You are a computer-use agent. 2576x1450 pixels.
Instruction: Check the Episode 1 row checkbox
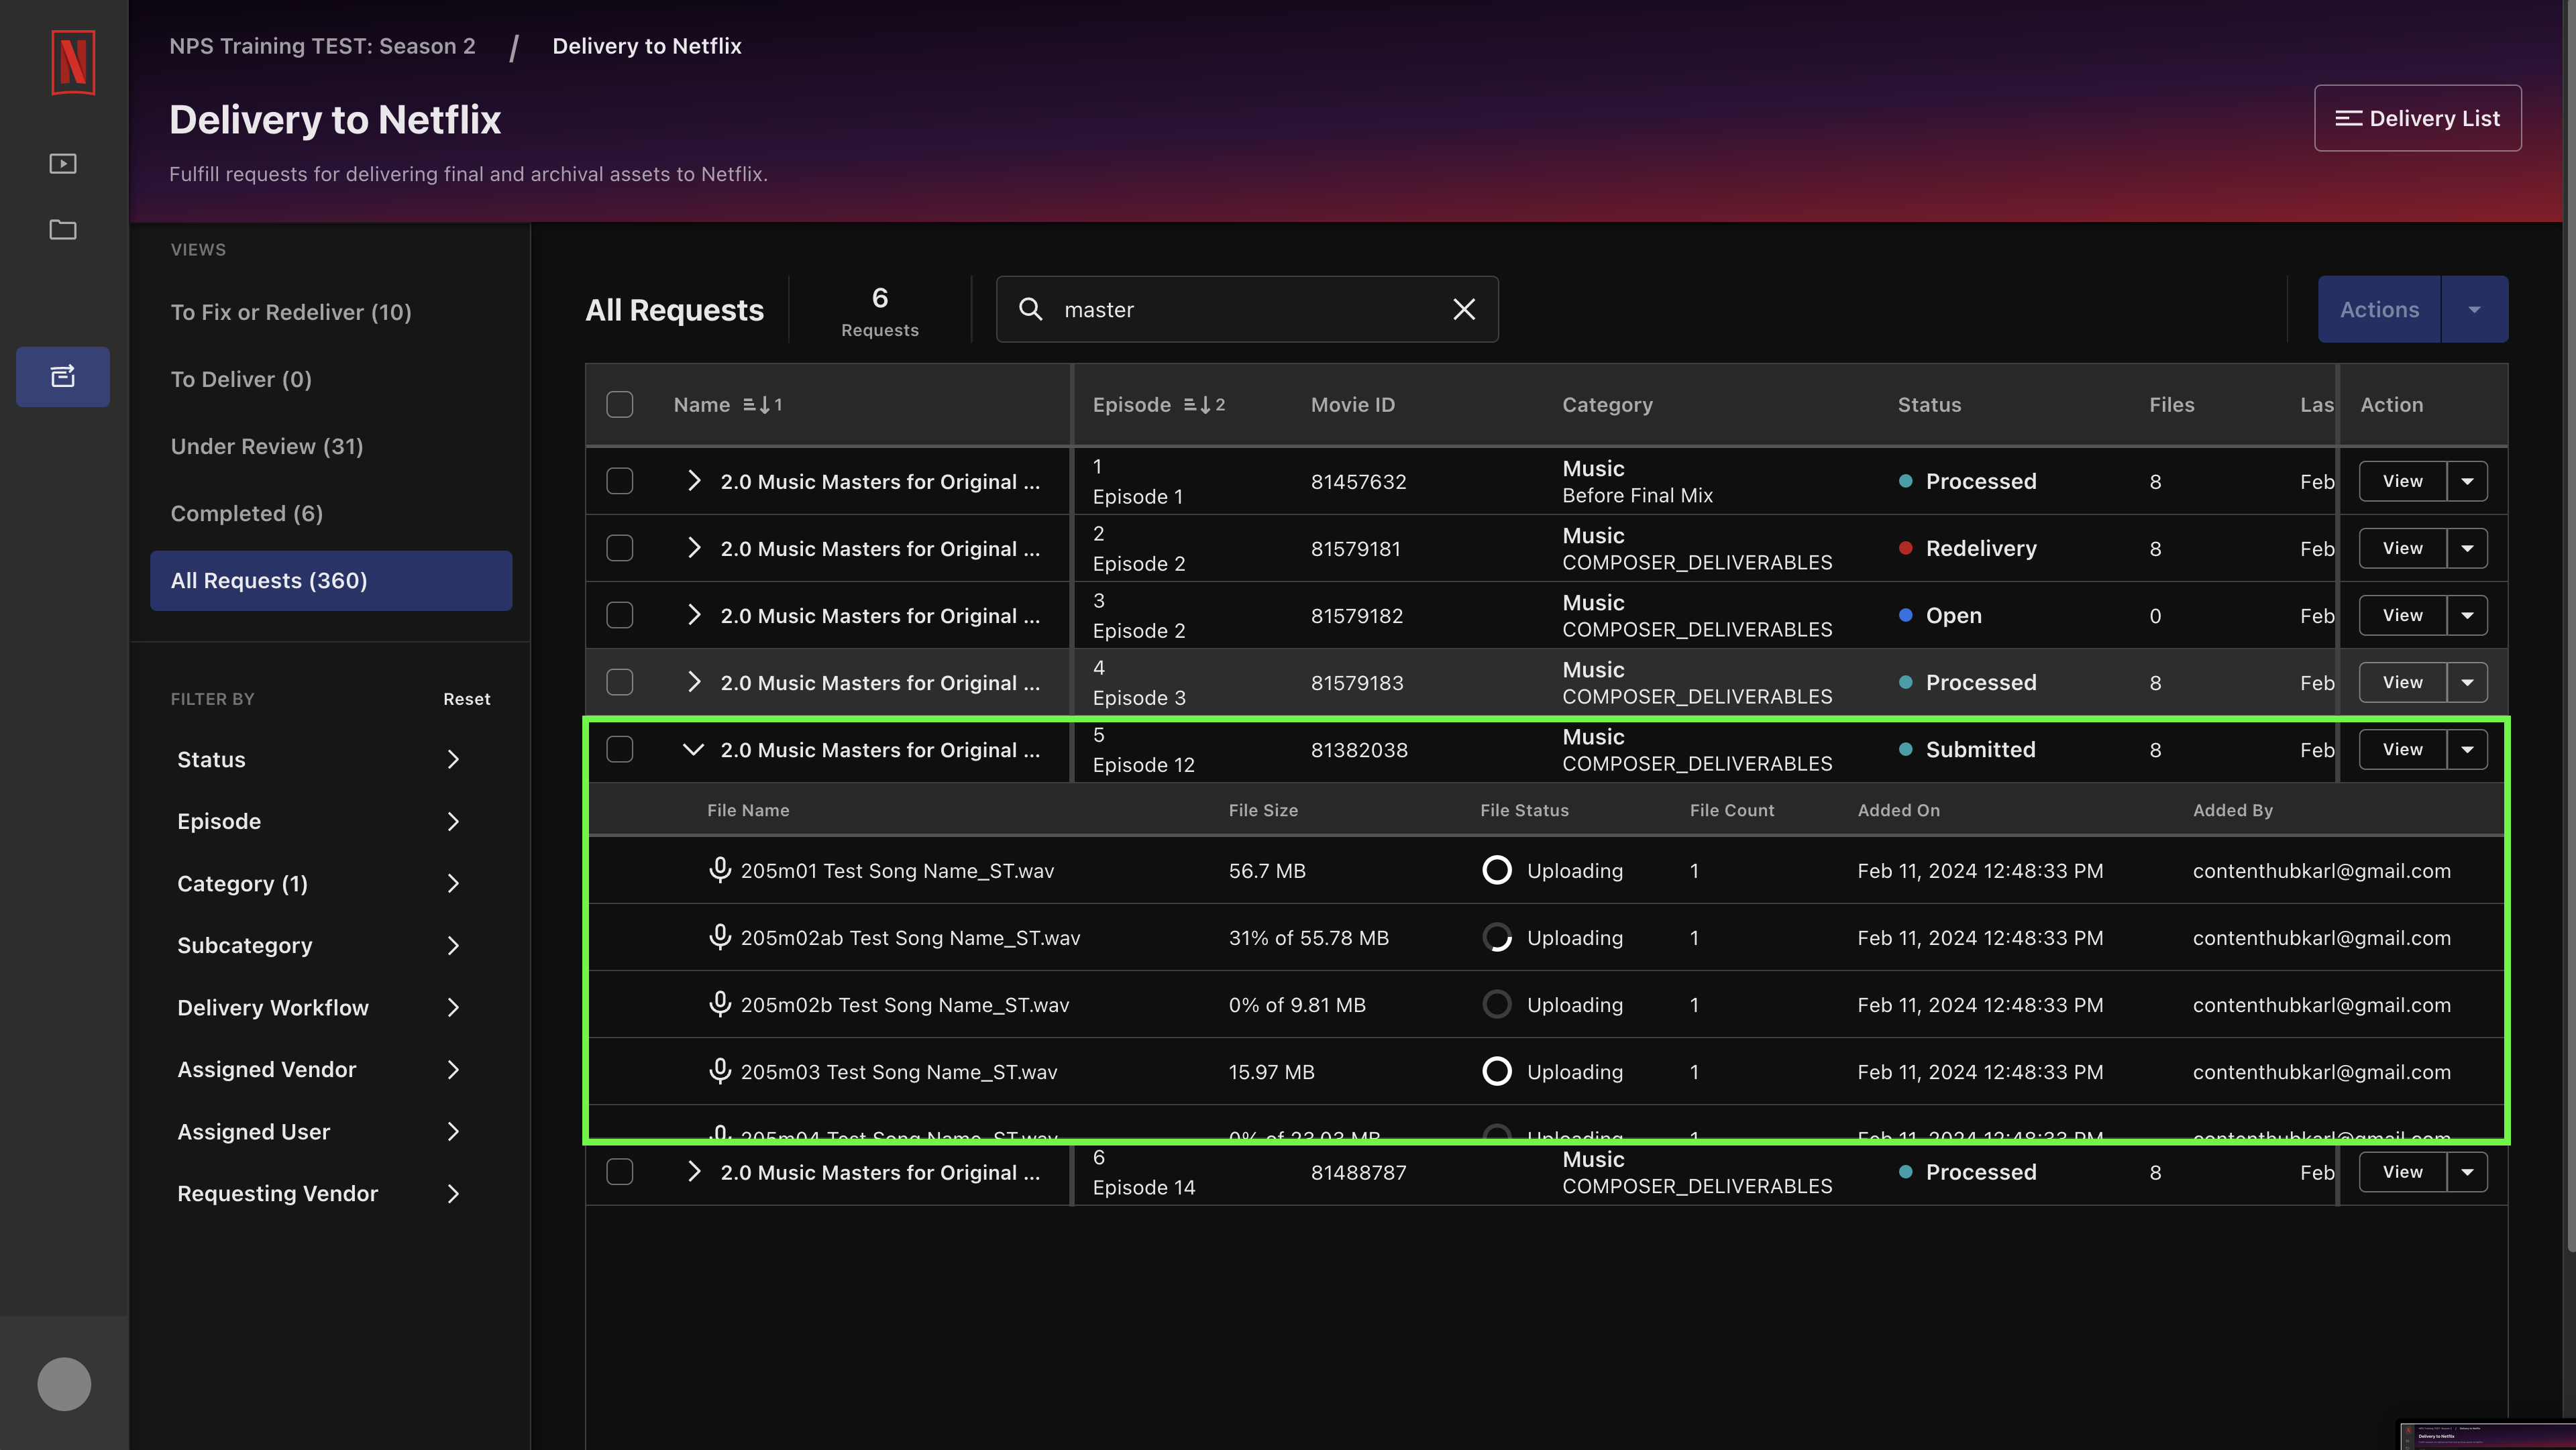[619, 481]
